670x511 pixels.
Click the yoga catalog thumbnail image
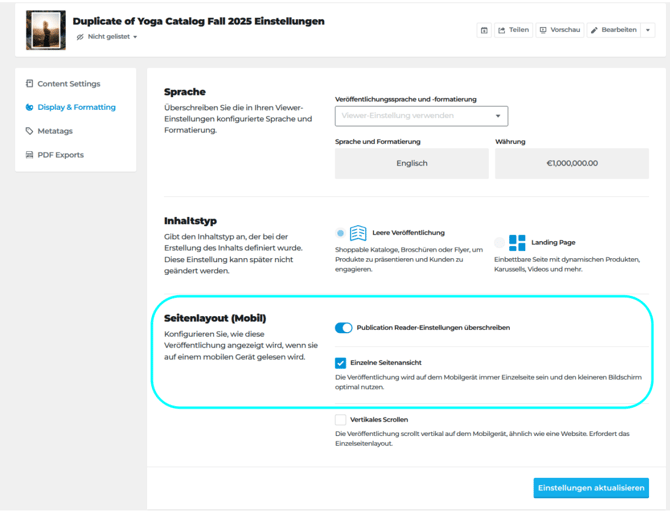[46, 30]
